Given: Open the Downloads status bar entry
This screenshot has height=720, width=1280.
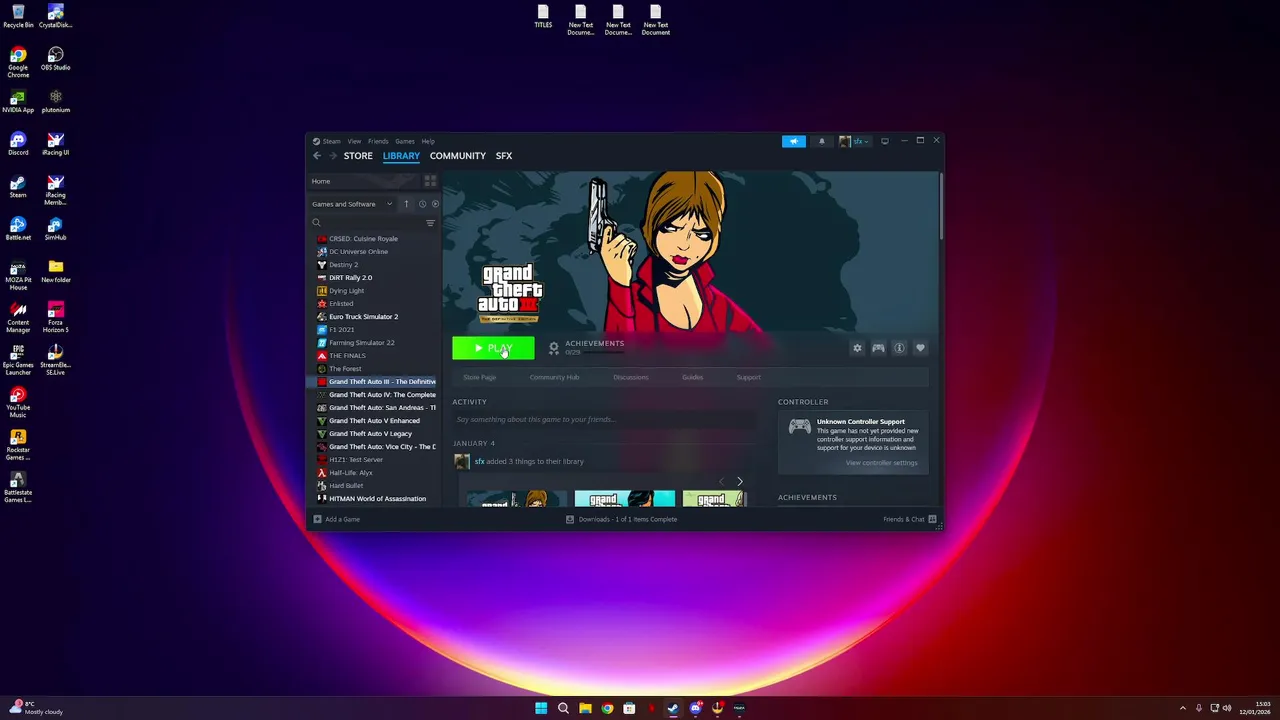Looking at the screenshot, I should click(x=622, y=519).
